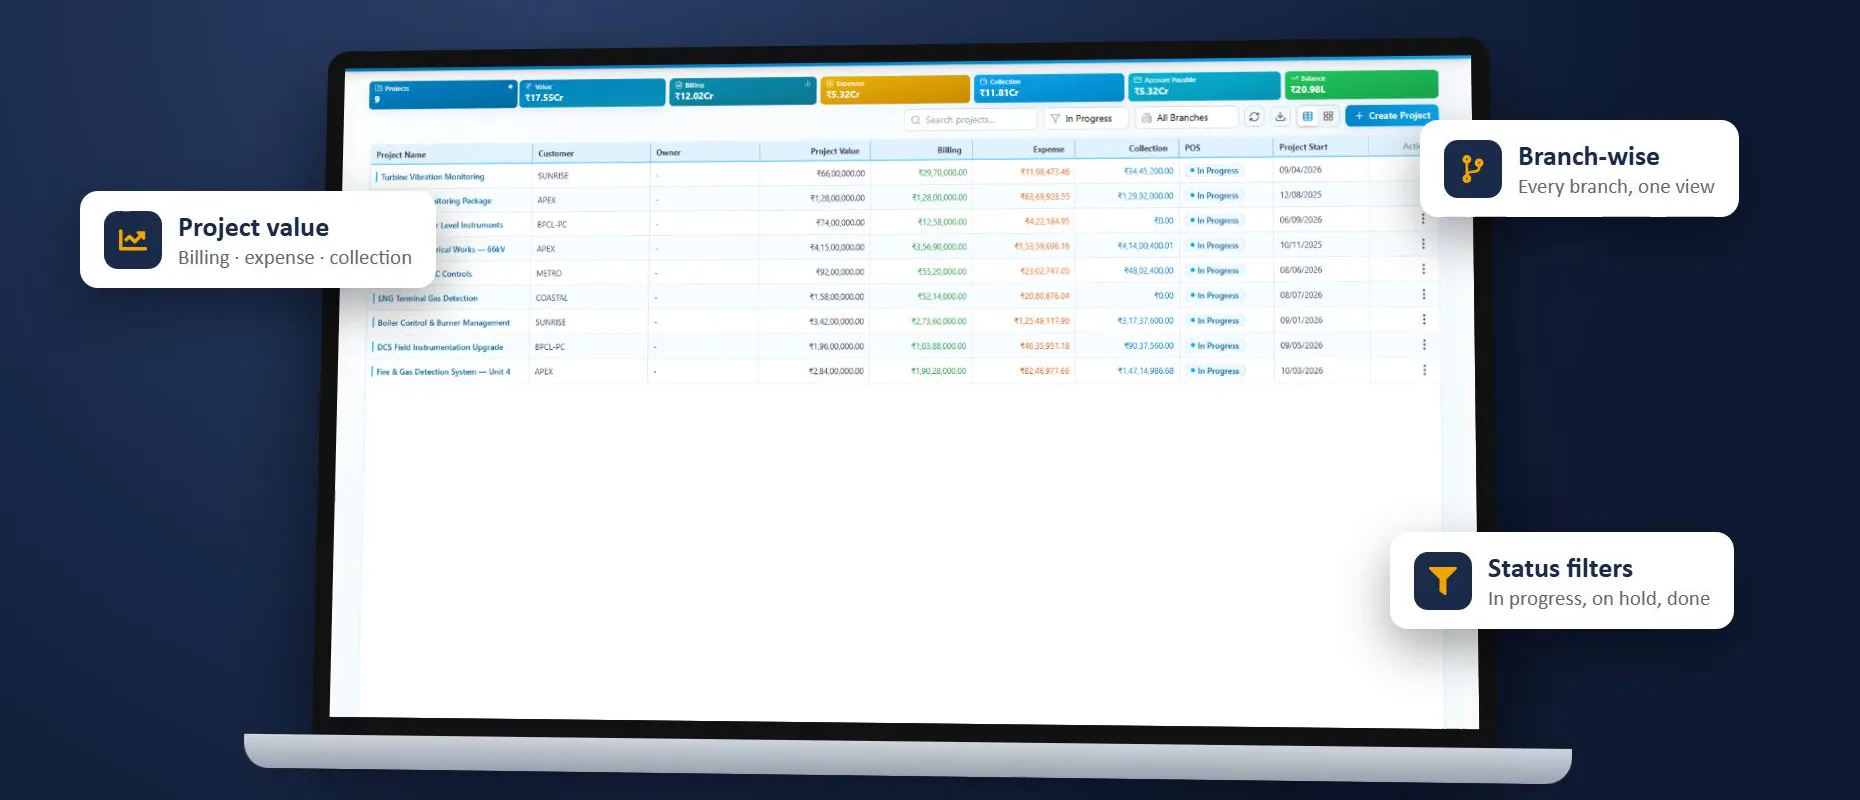The height and width of the screenshot is (800, 1860).
Task: Open actions menu for LNG Terminal Gas Detection
Action: 1423,294
